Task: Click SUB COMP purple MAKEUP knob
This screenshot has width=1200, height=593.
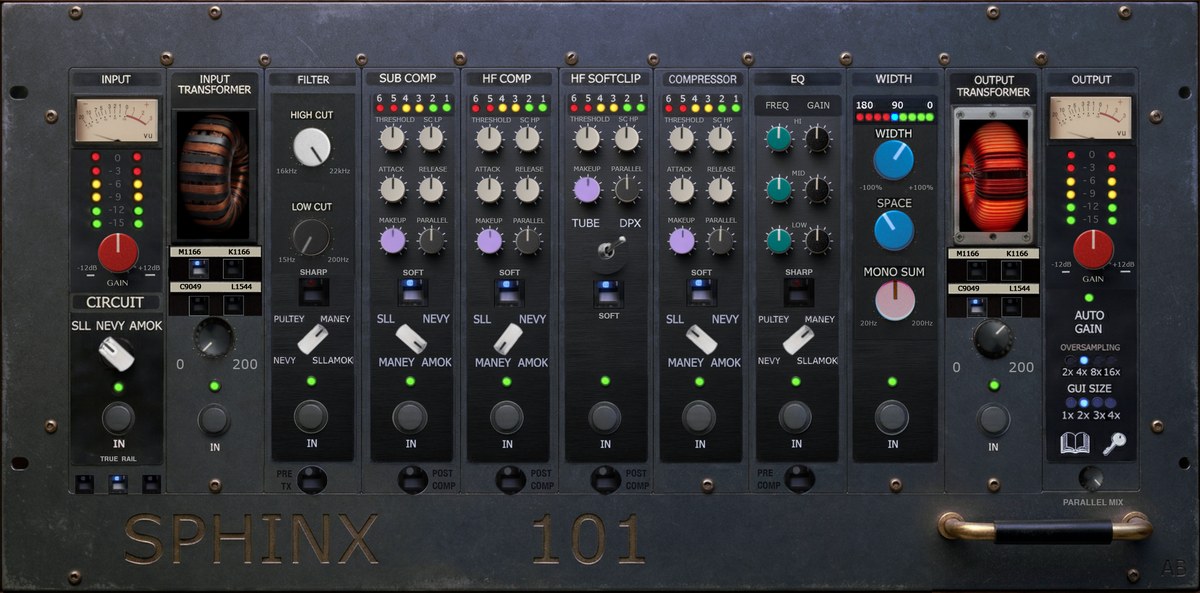Action: 392,240
